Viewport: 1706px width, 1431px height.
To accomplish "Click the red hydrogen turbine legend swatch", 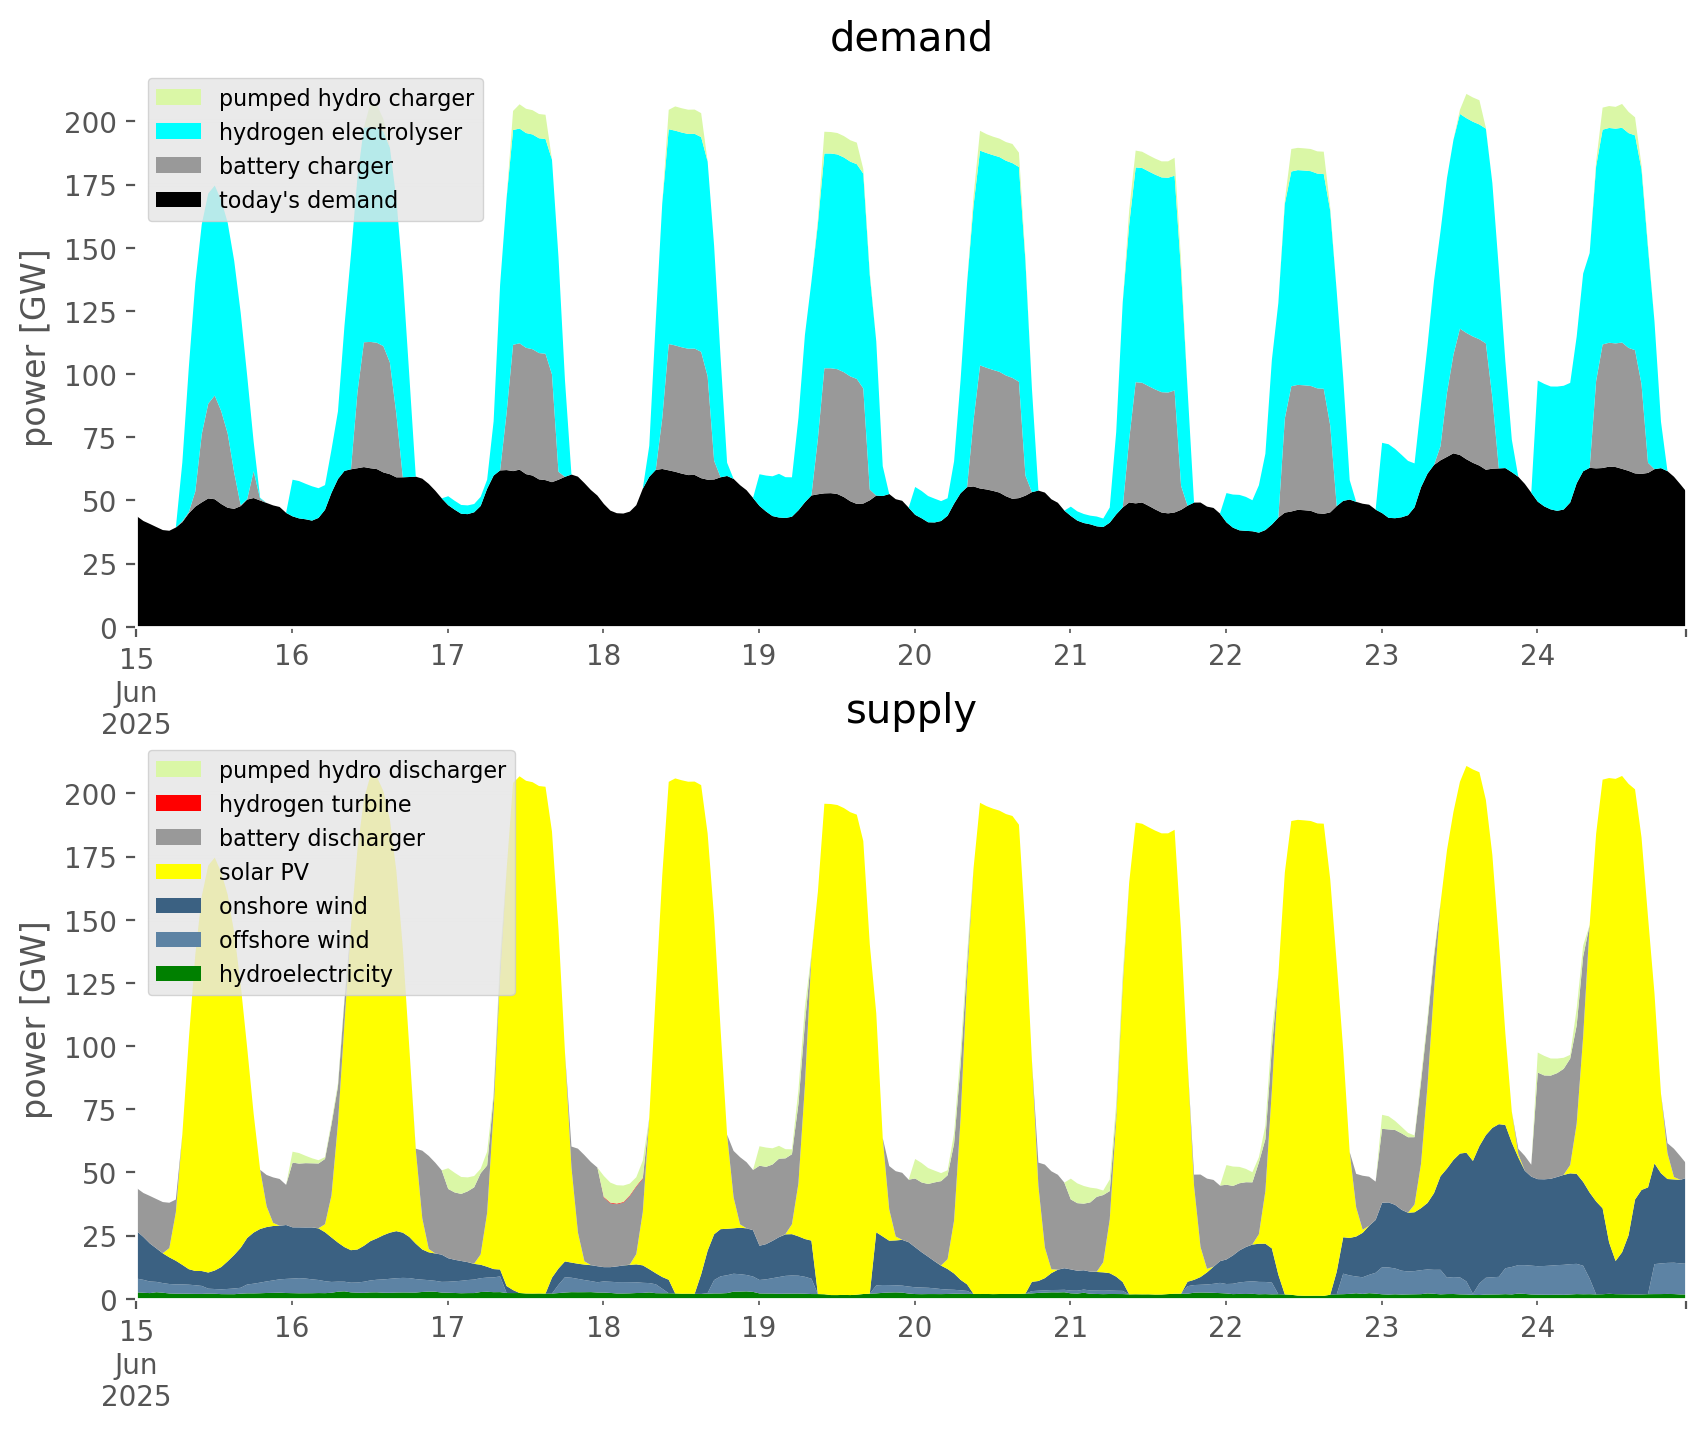I will (179, 804).
